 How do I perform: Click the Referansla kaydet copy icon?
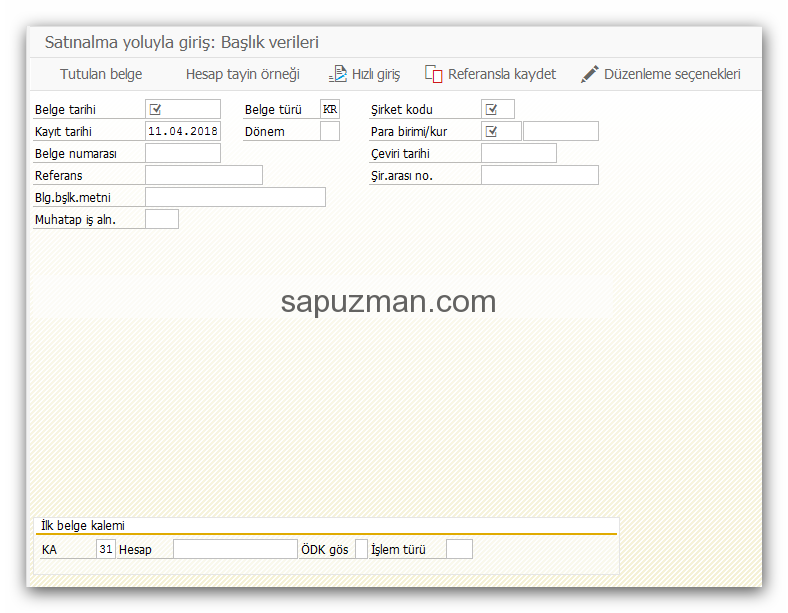(433, 74)
